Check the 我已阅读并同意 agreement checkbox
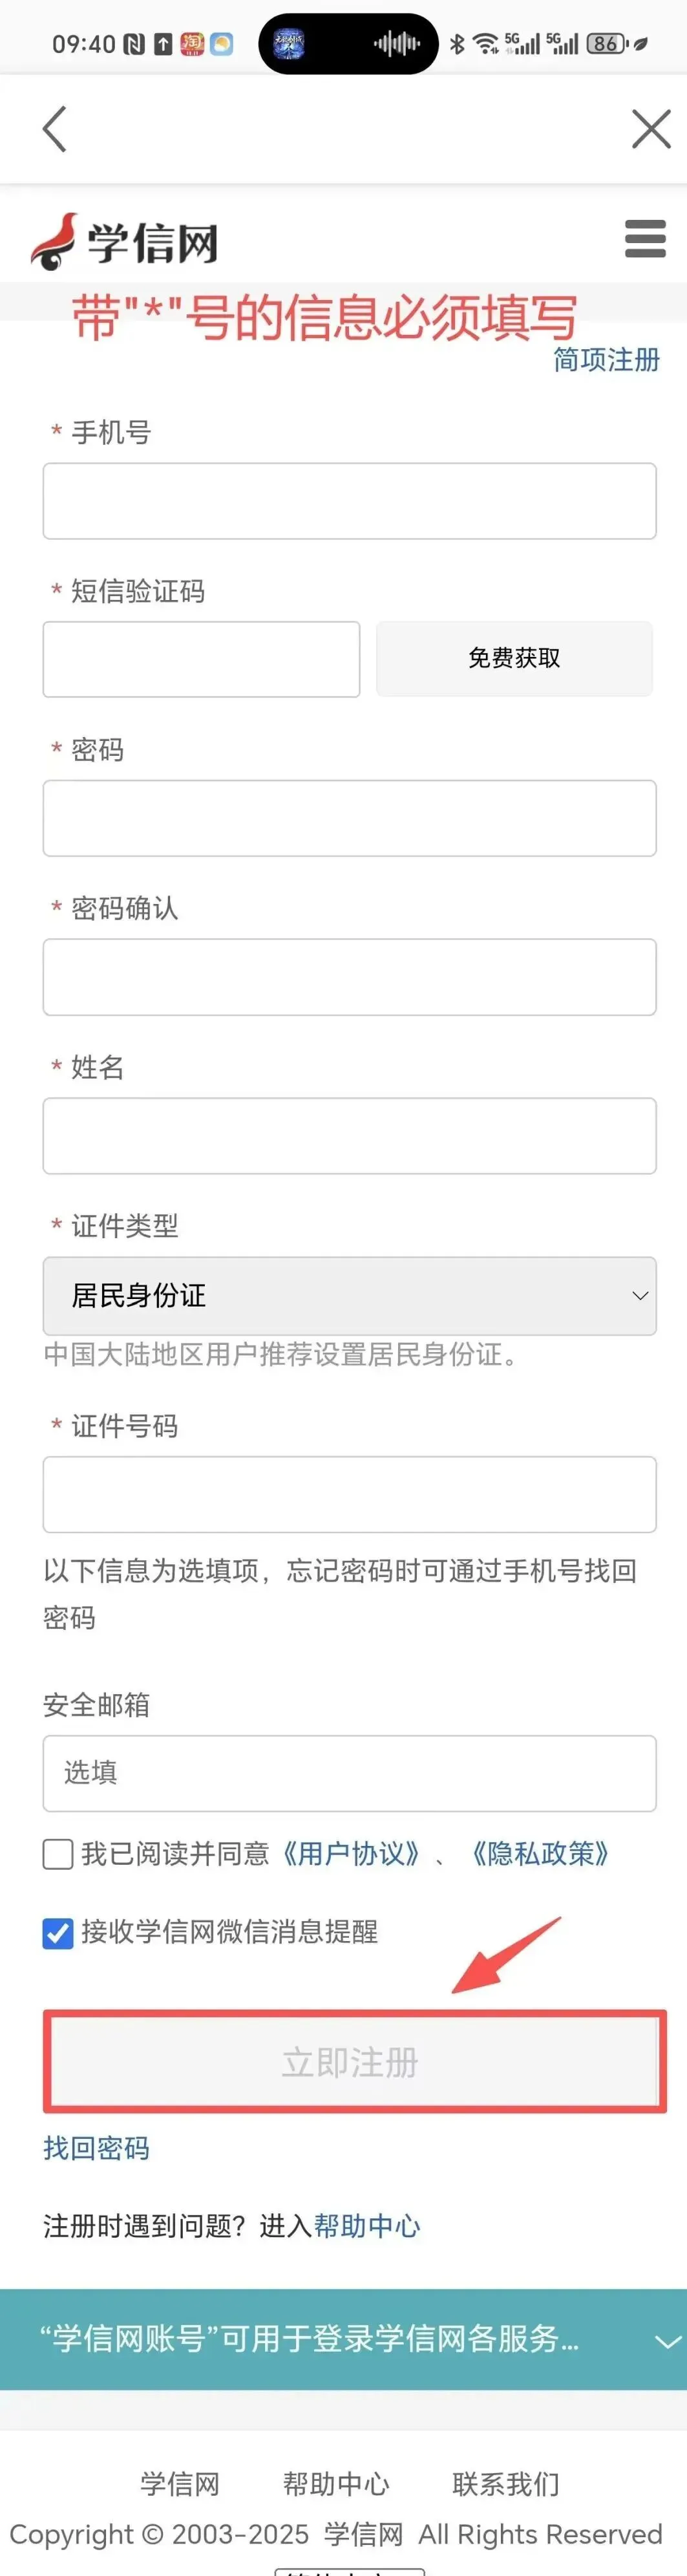This screenshot has height=2576, width=687. tap(58, 1854)
